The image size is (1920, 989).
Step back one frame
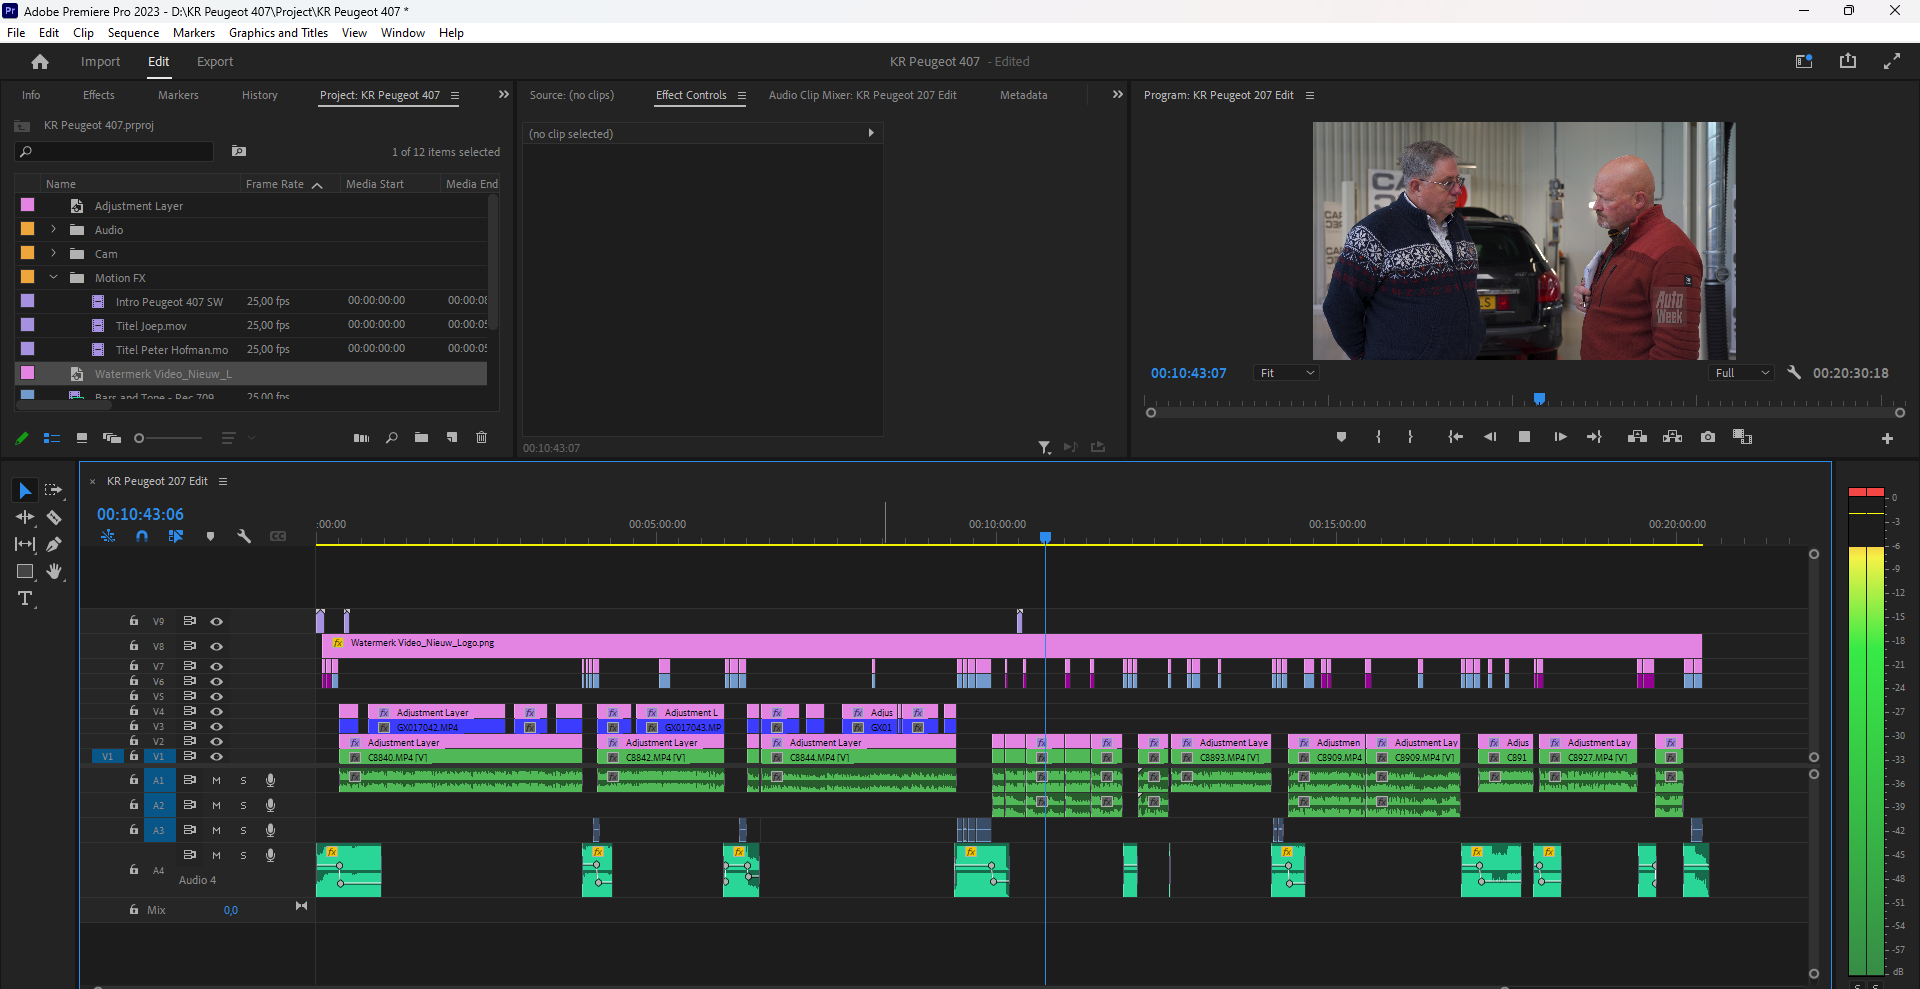(1490, 437)
